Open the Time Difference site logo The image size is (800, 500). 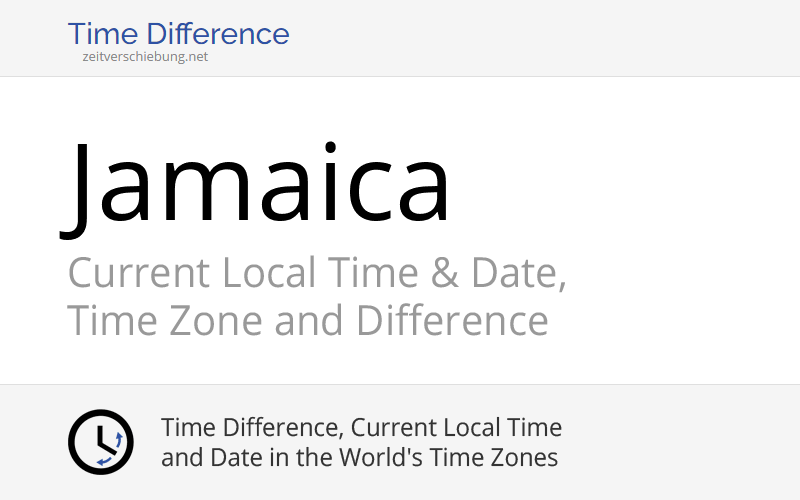tap(178, 34)
